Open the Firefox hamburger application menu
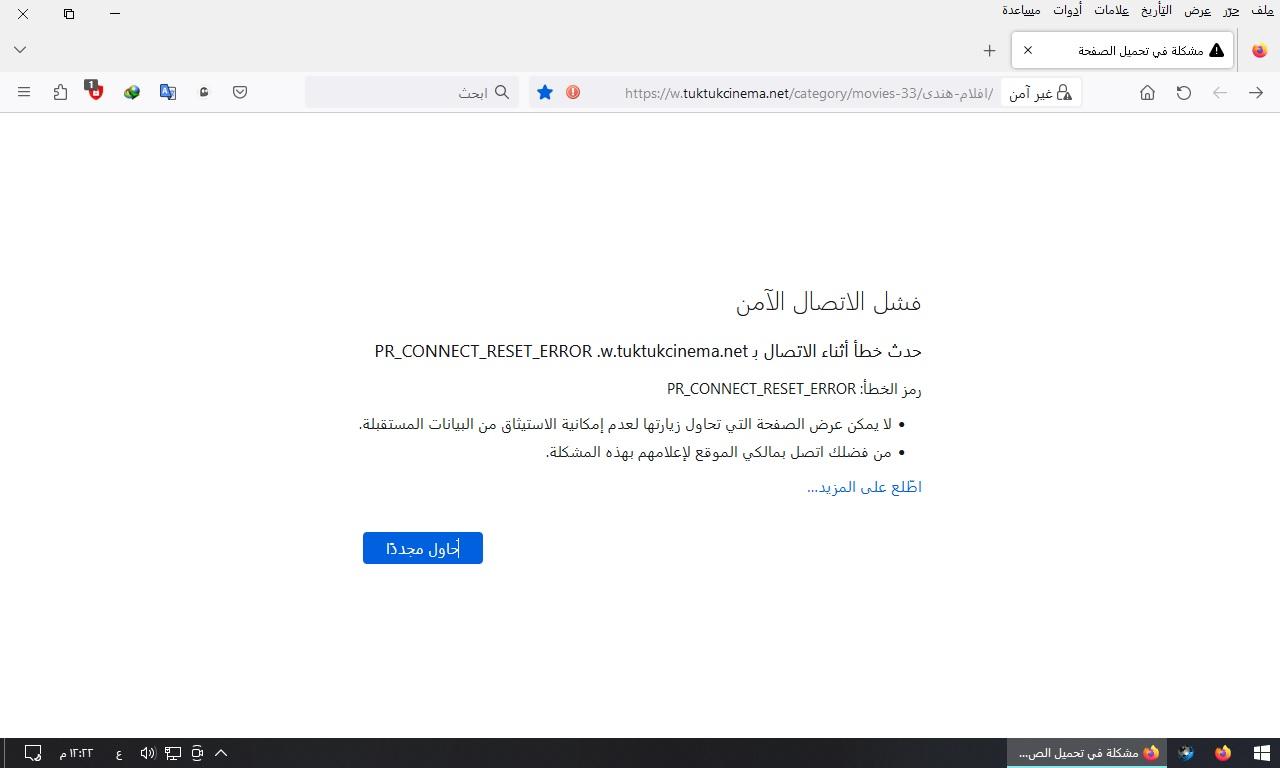This screenshot has height=768, width=1280. coord(24,92)
